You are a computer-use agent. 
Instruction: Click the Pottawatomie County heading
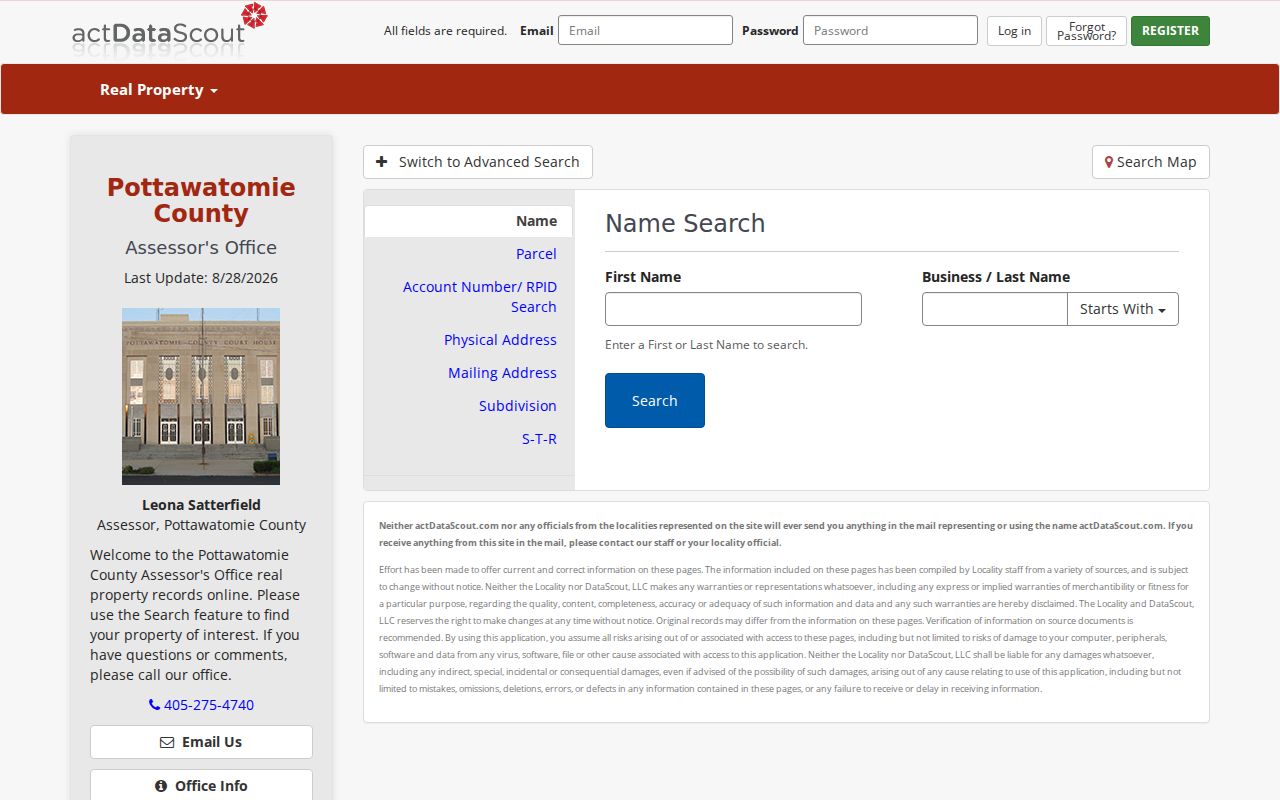[x=201, y=200]
